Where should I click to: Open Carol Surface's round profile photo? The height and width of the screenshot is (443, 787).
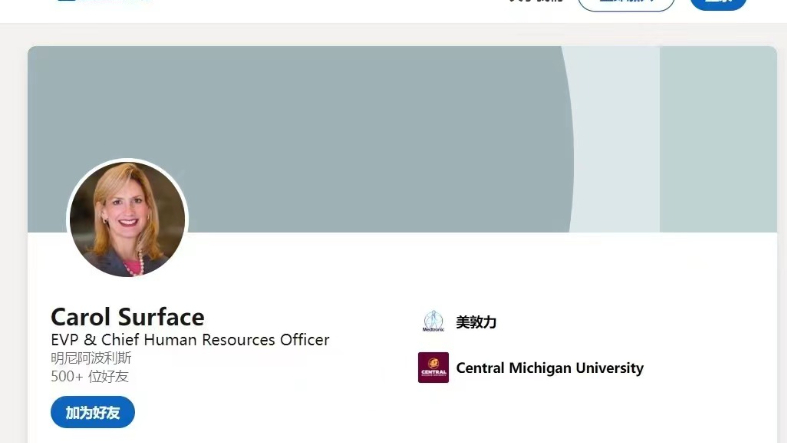pyautogui.click(x=127, y=219)
